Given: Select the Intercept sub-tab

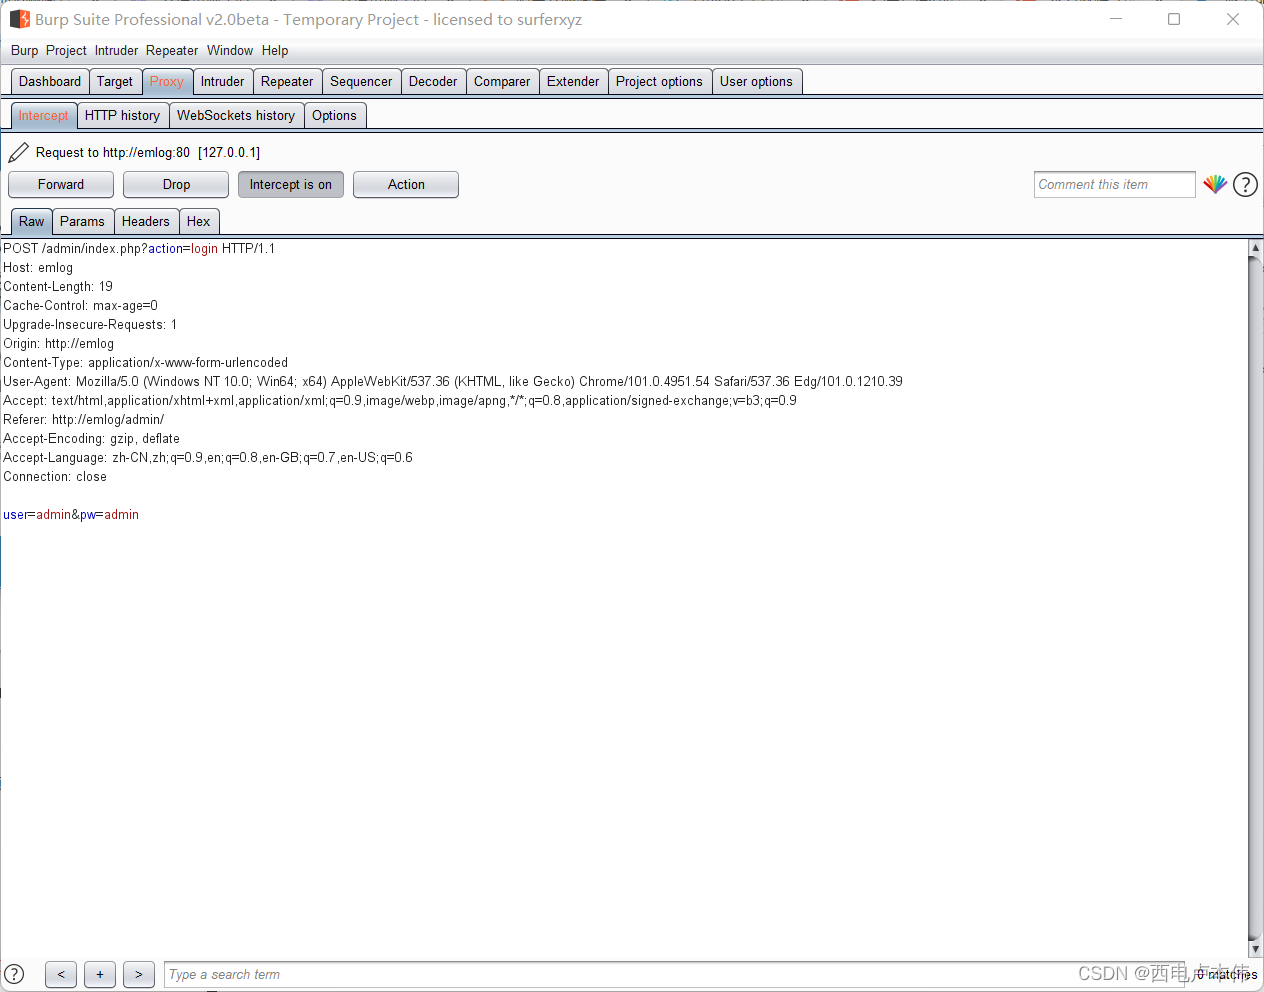Looking at the screenshot, I should coord(44,116).
